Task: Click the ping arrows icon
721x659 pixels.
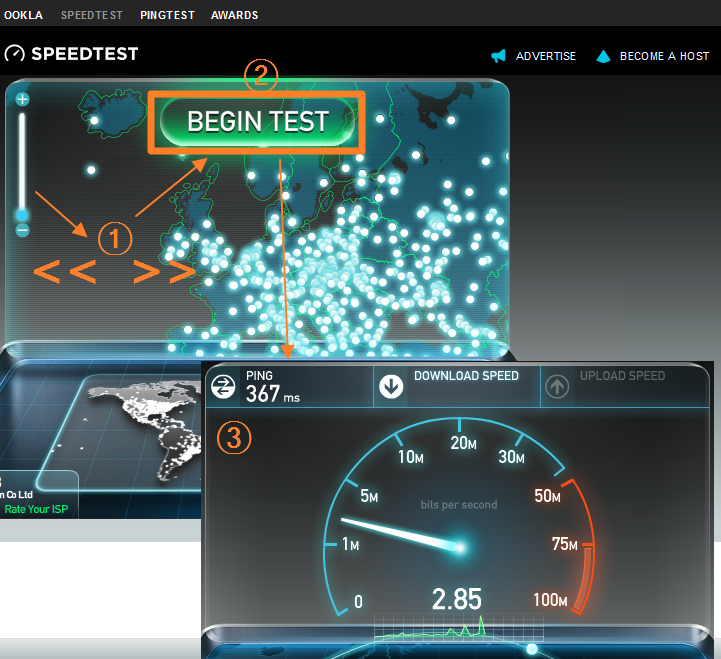Action: 223,386
